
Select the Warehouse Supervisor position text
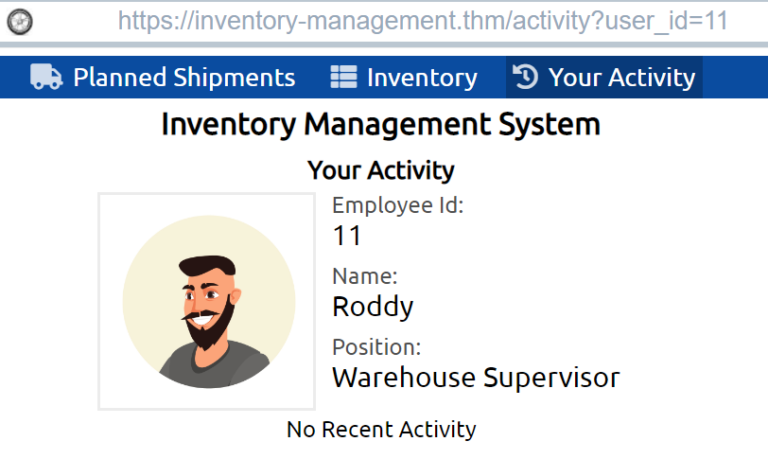475,377
